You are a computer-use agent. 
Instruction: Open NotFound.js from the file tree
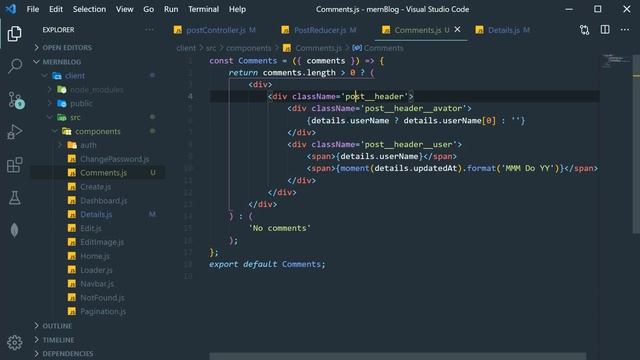coord(102,298)
